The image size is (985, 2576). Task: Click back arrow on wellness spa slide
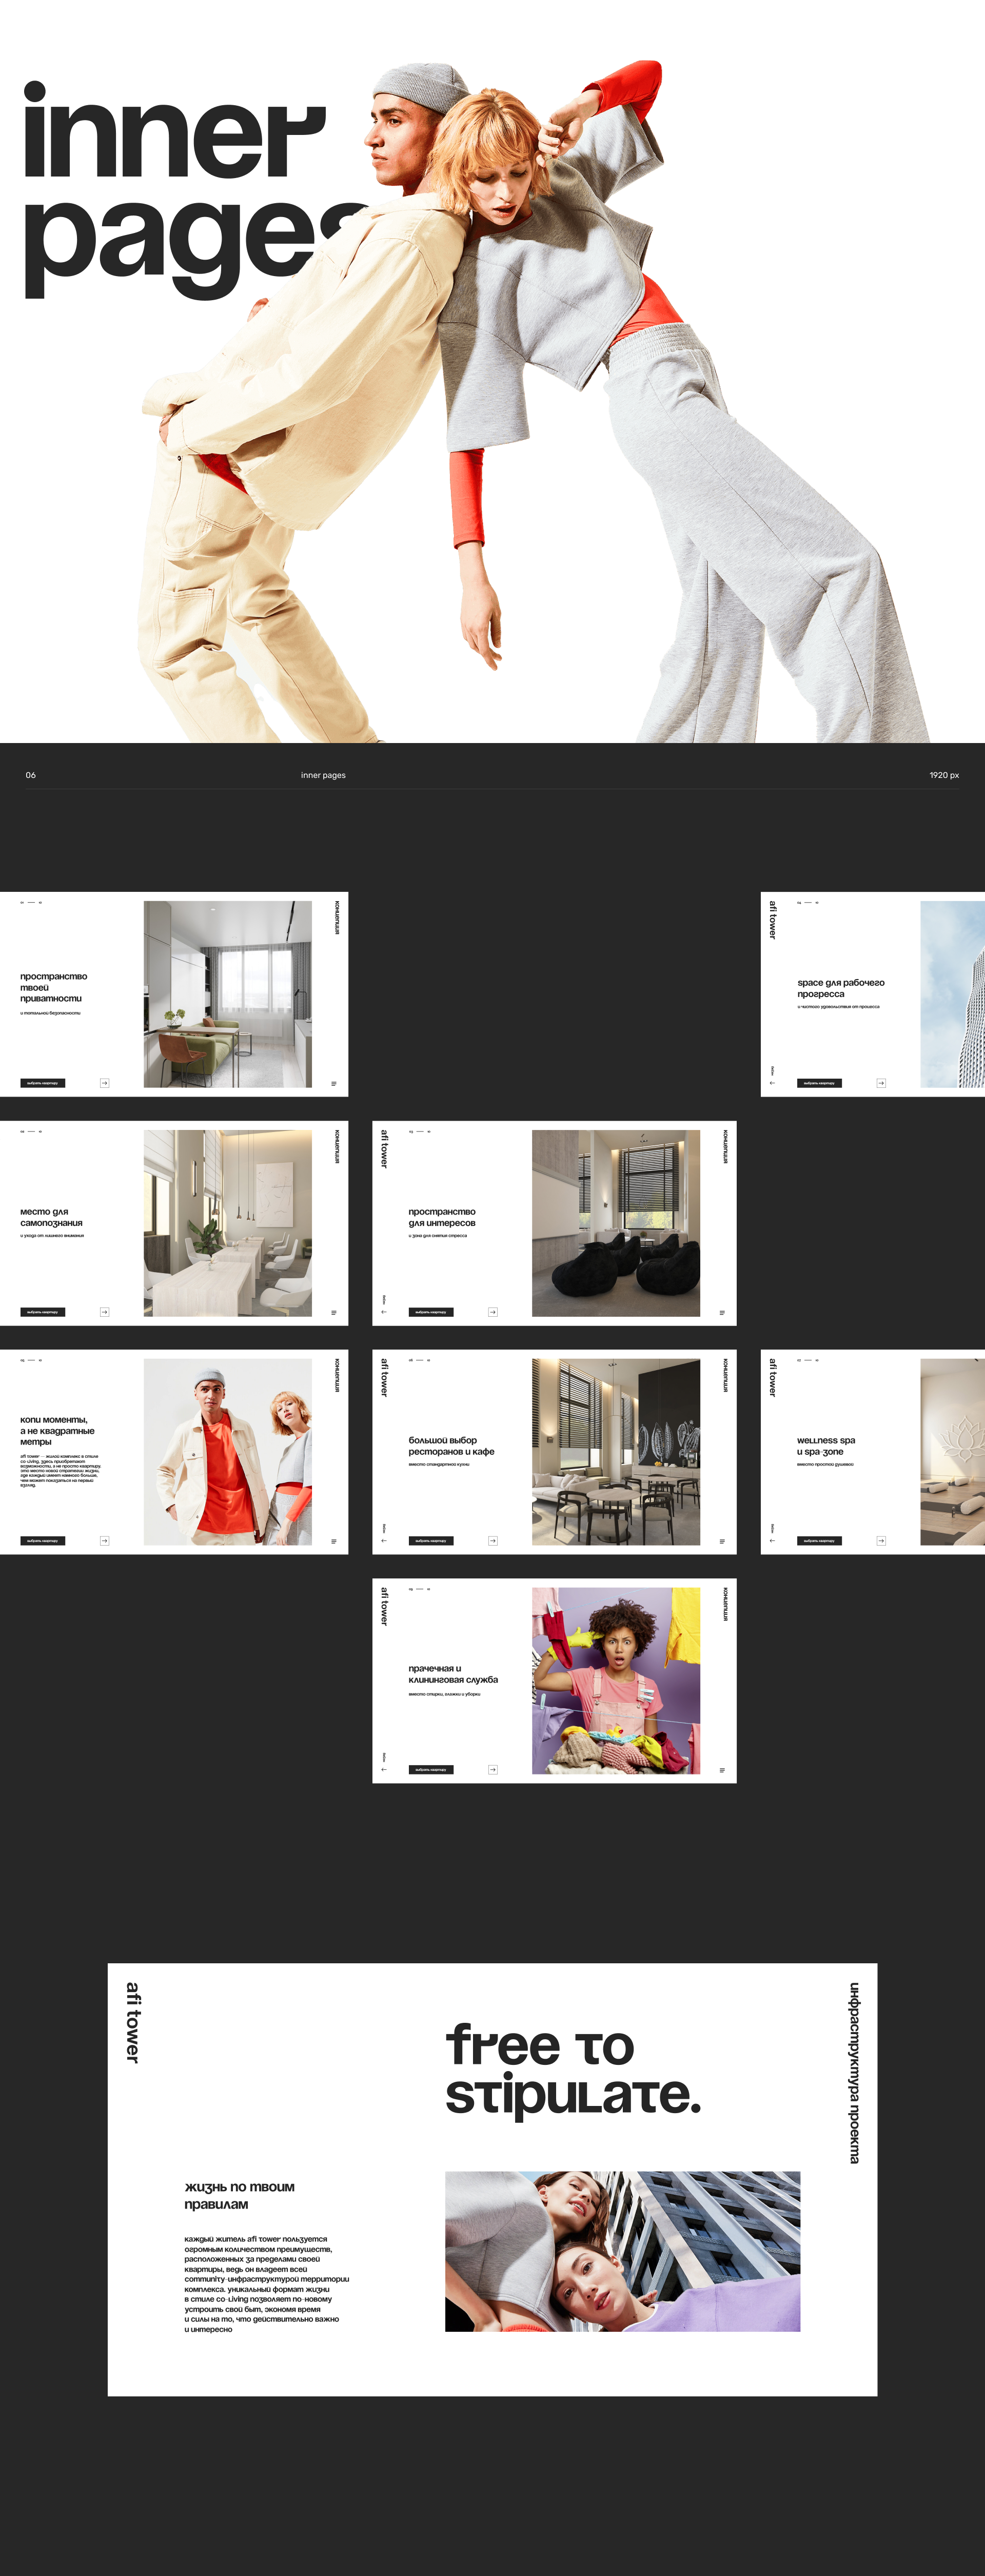pos(772,1541)
